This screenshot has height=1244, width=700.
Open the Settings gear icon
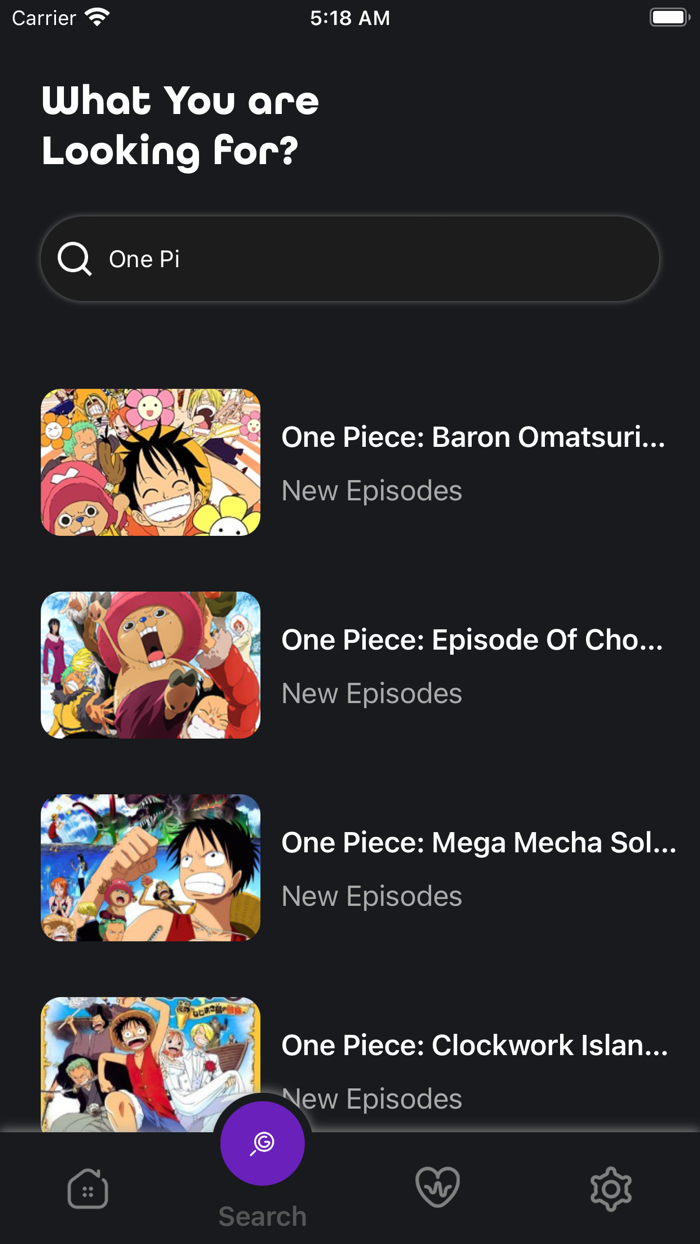click(x=611, y=1189)
